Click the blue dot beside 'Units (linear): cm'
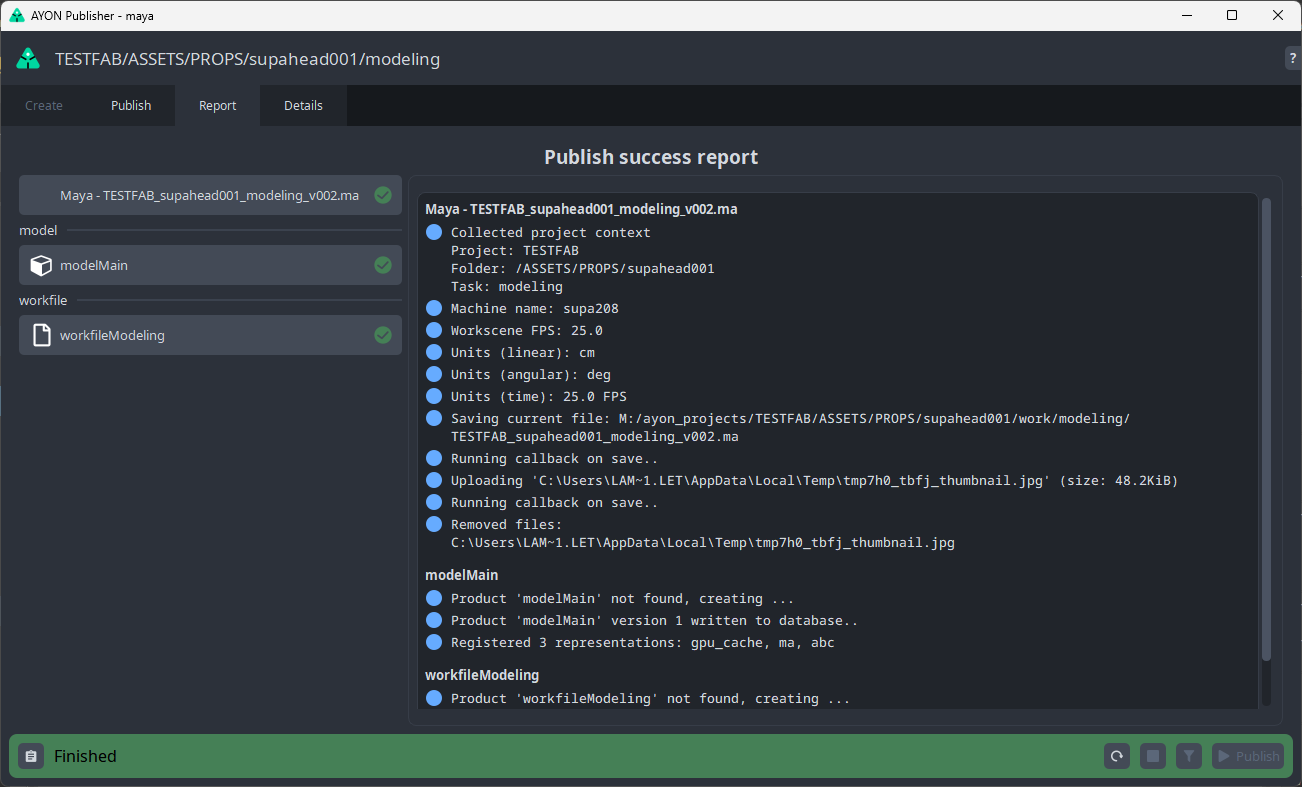Viewport: 1302px width, 787px height. [x=434, y=352]
